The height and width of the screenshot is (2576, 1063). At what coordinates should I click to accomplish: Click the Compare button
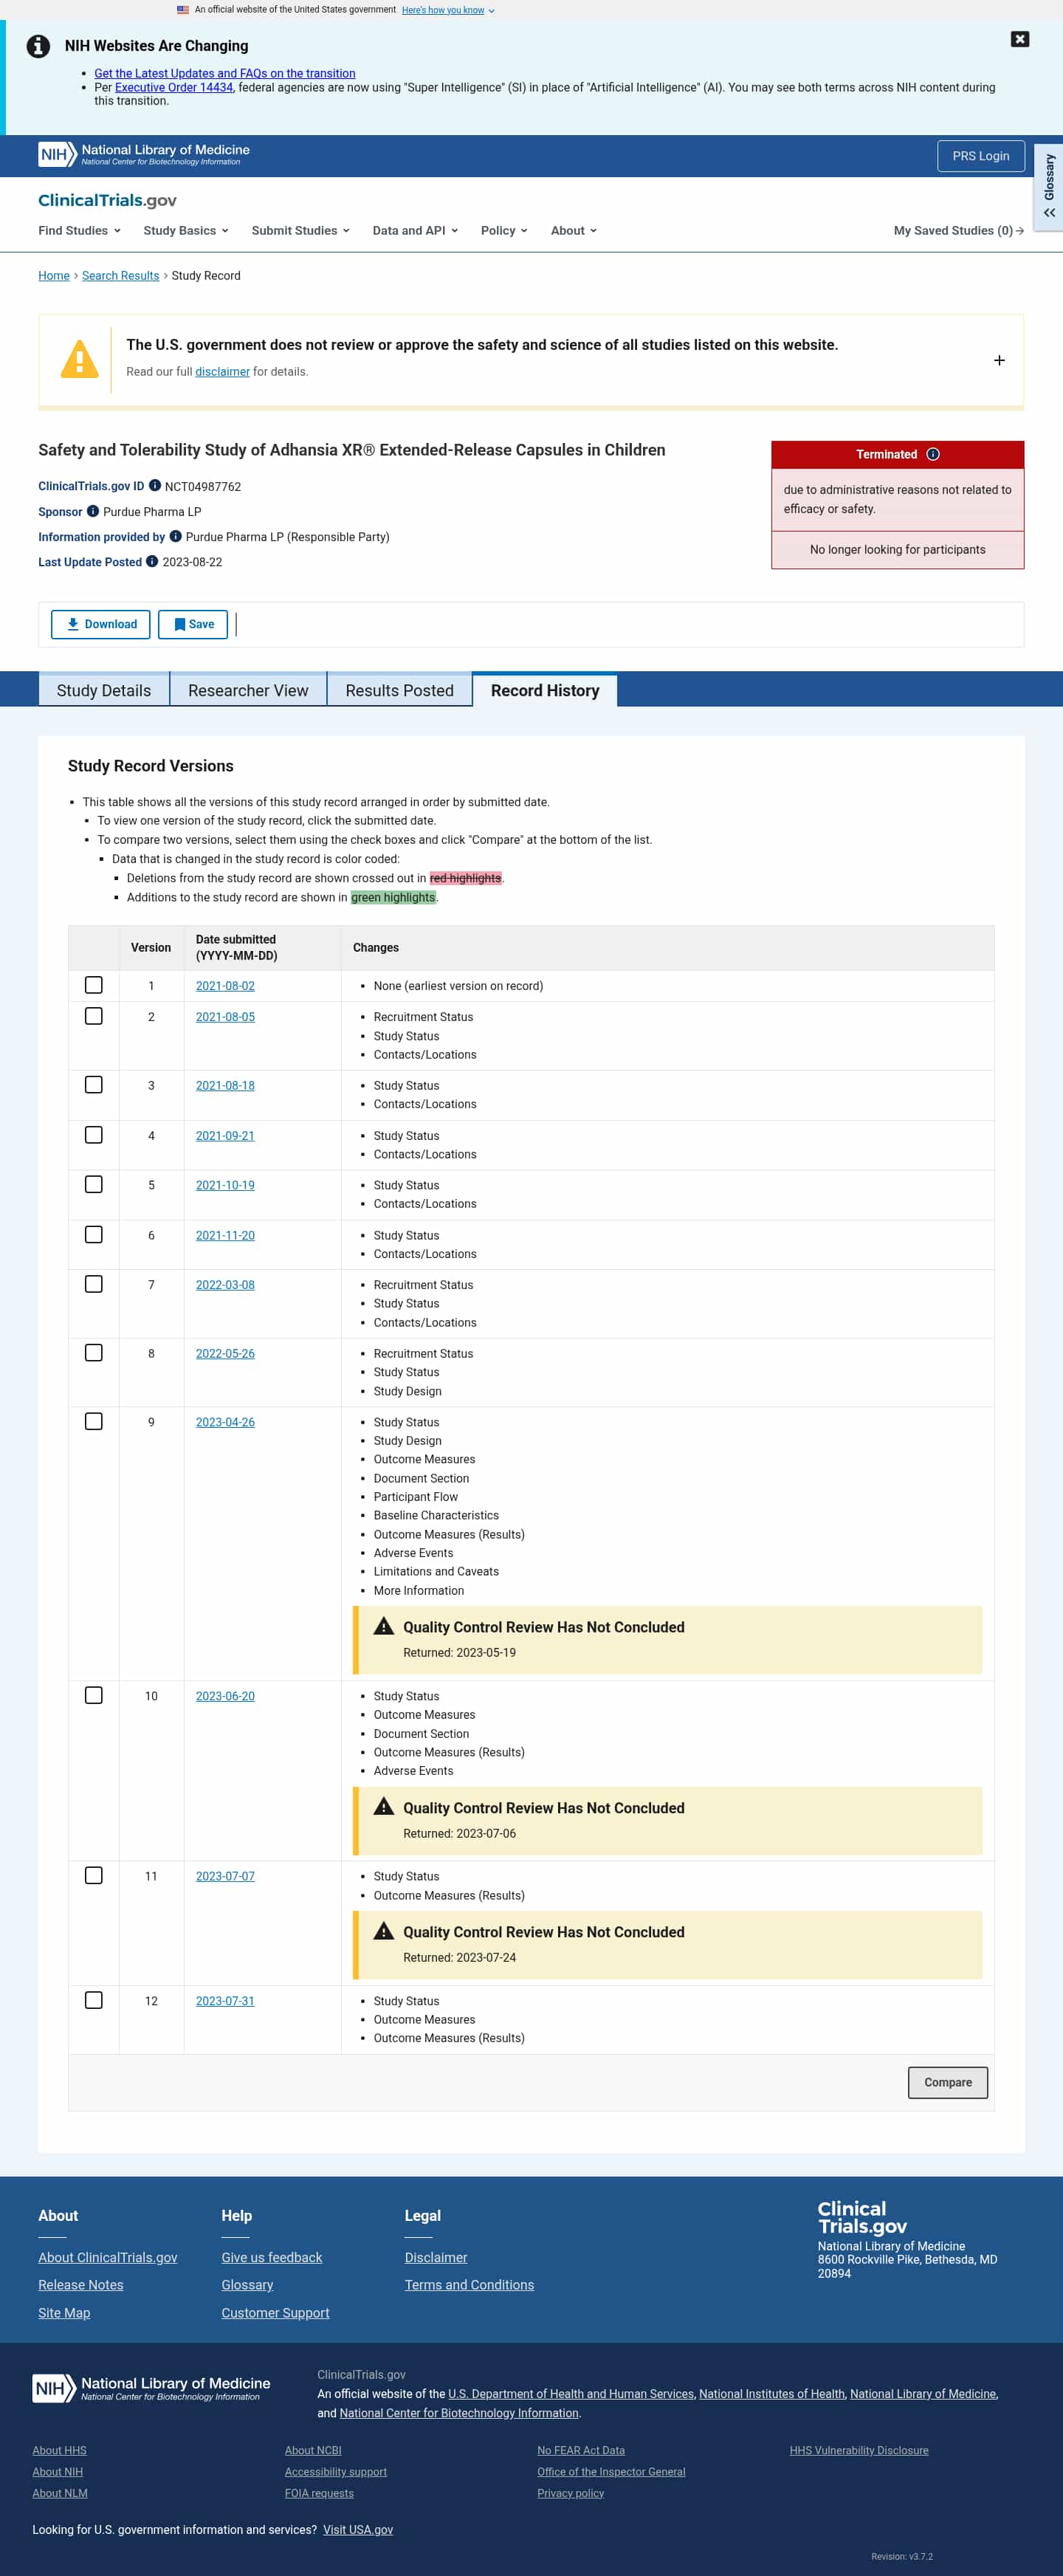947,2082
